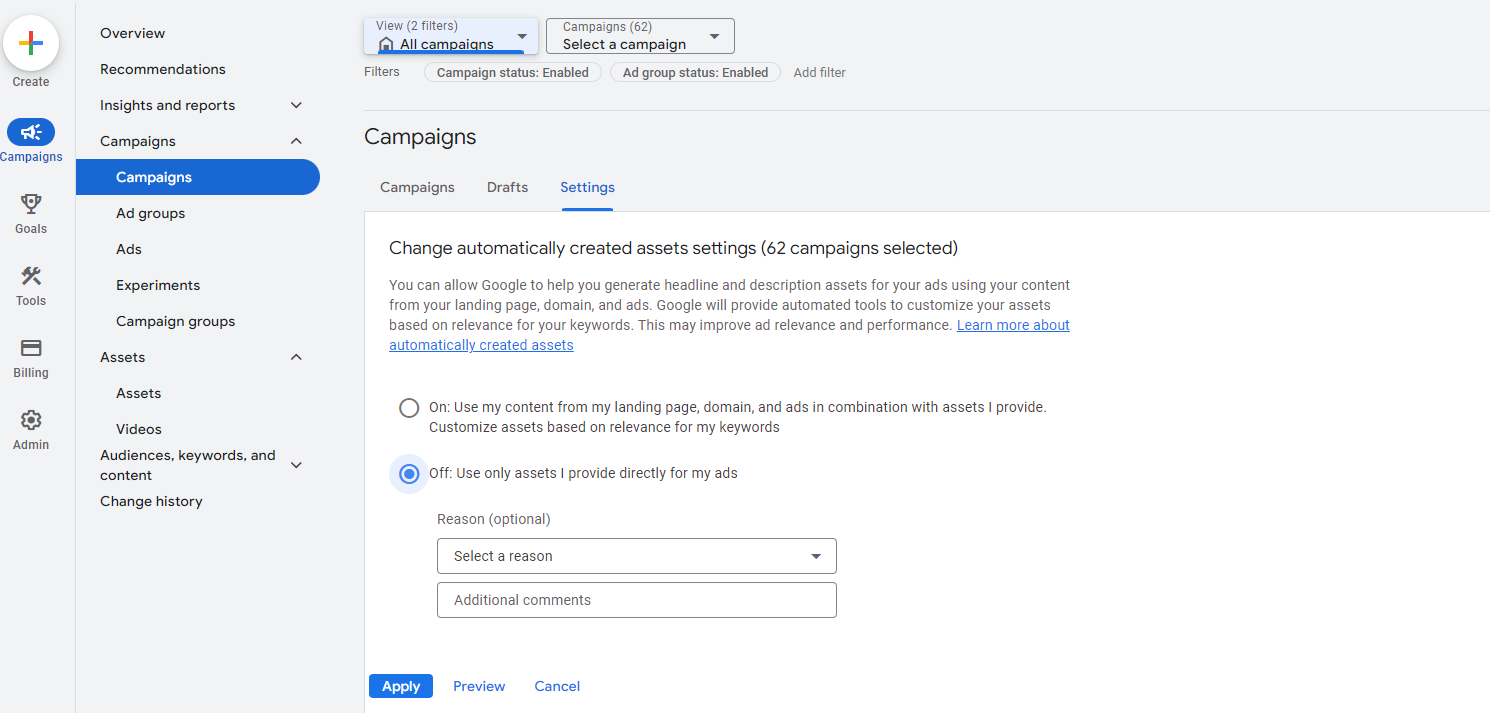Open the Select a reason dropdown
The width and height of the screenshot is (1490, 713).
click(x=636, y=556)
